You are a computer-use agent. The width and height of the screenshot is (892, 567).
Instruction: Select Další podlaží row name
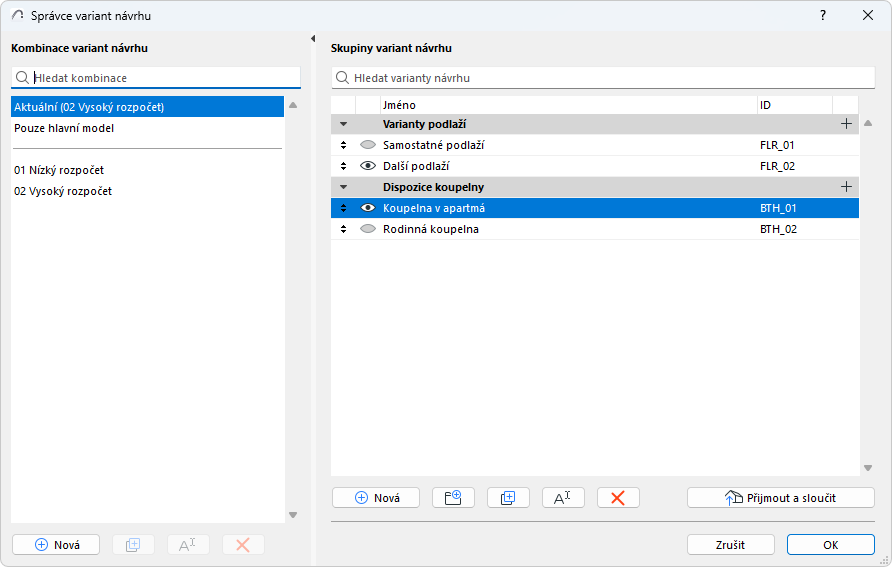[416, 166]
